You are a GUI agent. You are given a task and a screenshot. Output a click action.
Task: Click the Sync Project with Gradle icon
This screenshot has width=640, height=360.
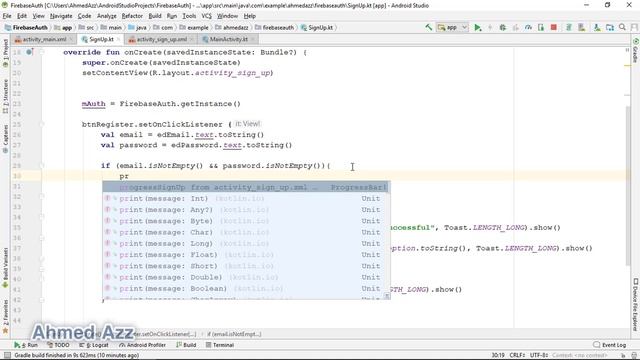569,27
